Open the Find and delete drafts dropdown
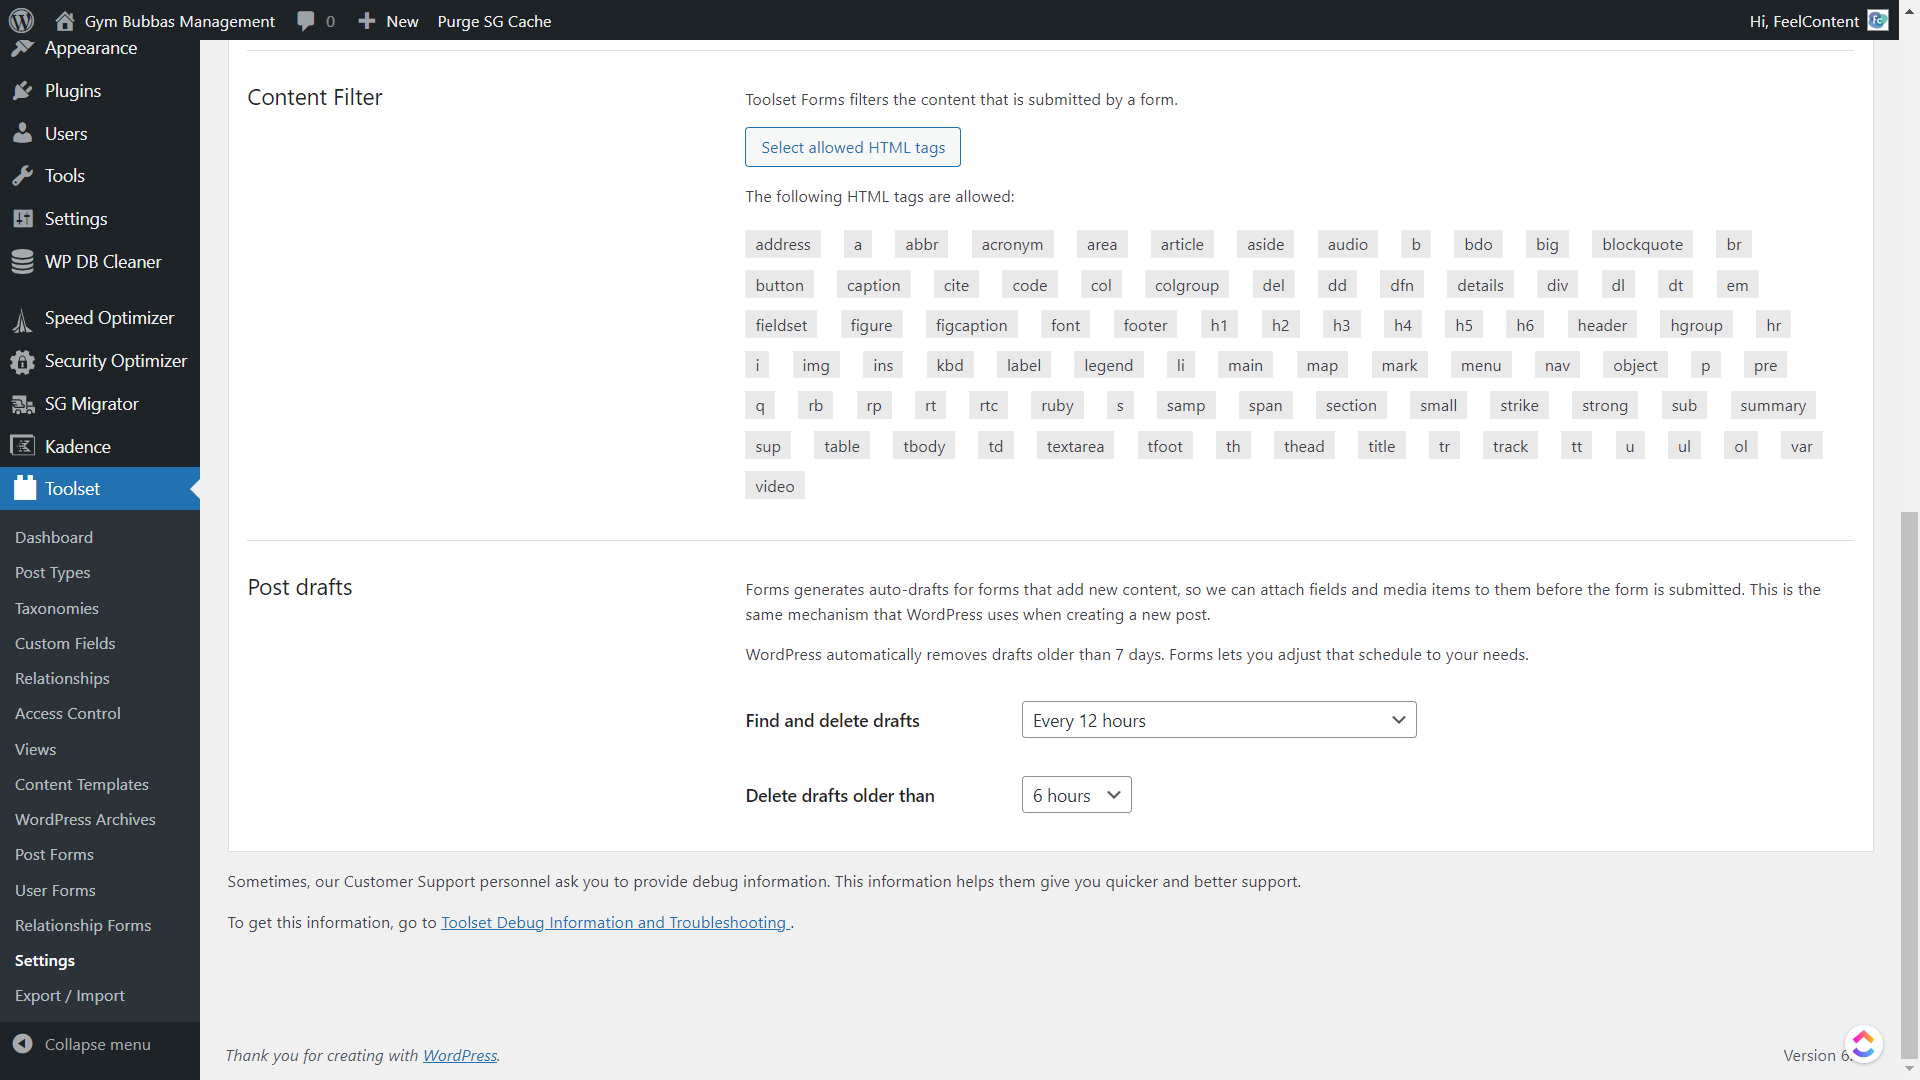The width and height of the screenshot is (1920, 1080). (1219, 720)
